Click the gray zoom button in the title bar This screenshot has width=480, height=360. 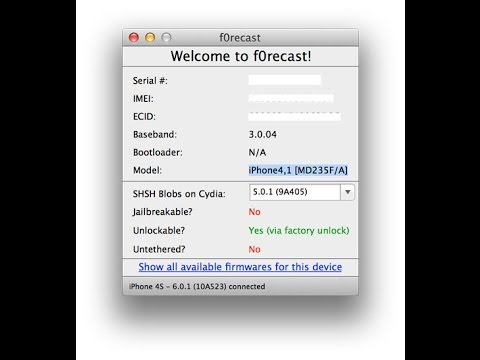166,37
